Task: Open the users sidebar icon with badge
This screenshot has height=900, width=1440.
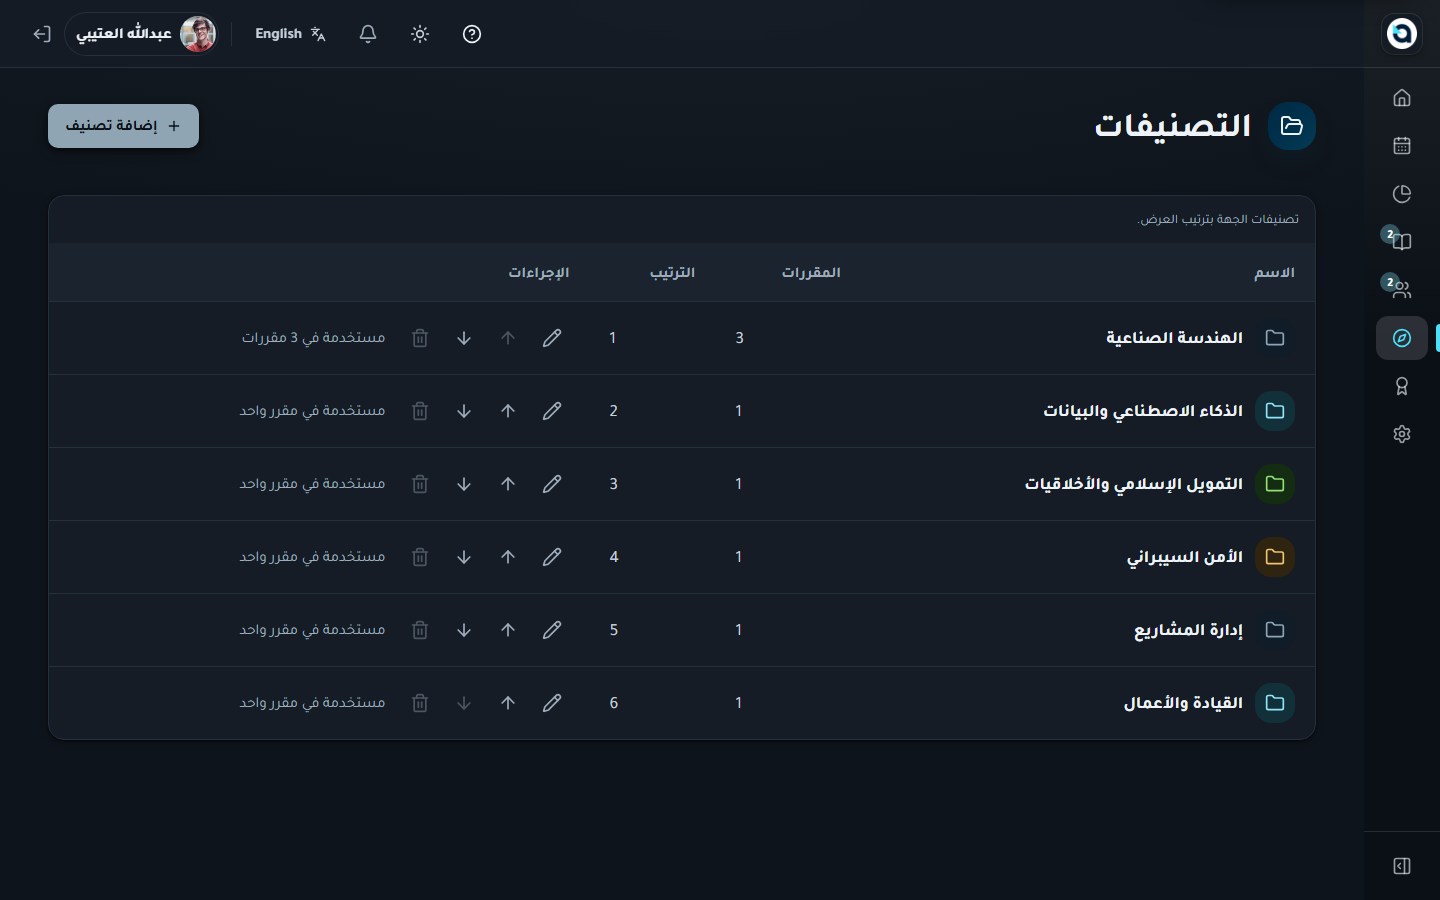Action: tap(1402, 290)
